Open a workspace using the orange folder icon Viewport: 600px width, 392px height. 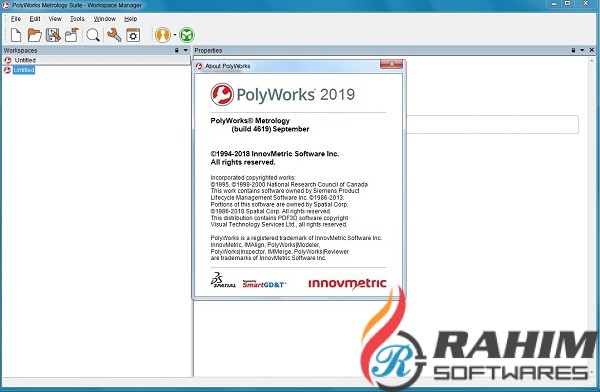click(x=34, y=35)
